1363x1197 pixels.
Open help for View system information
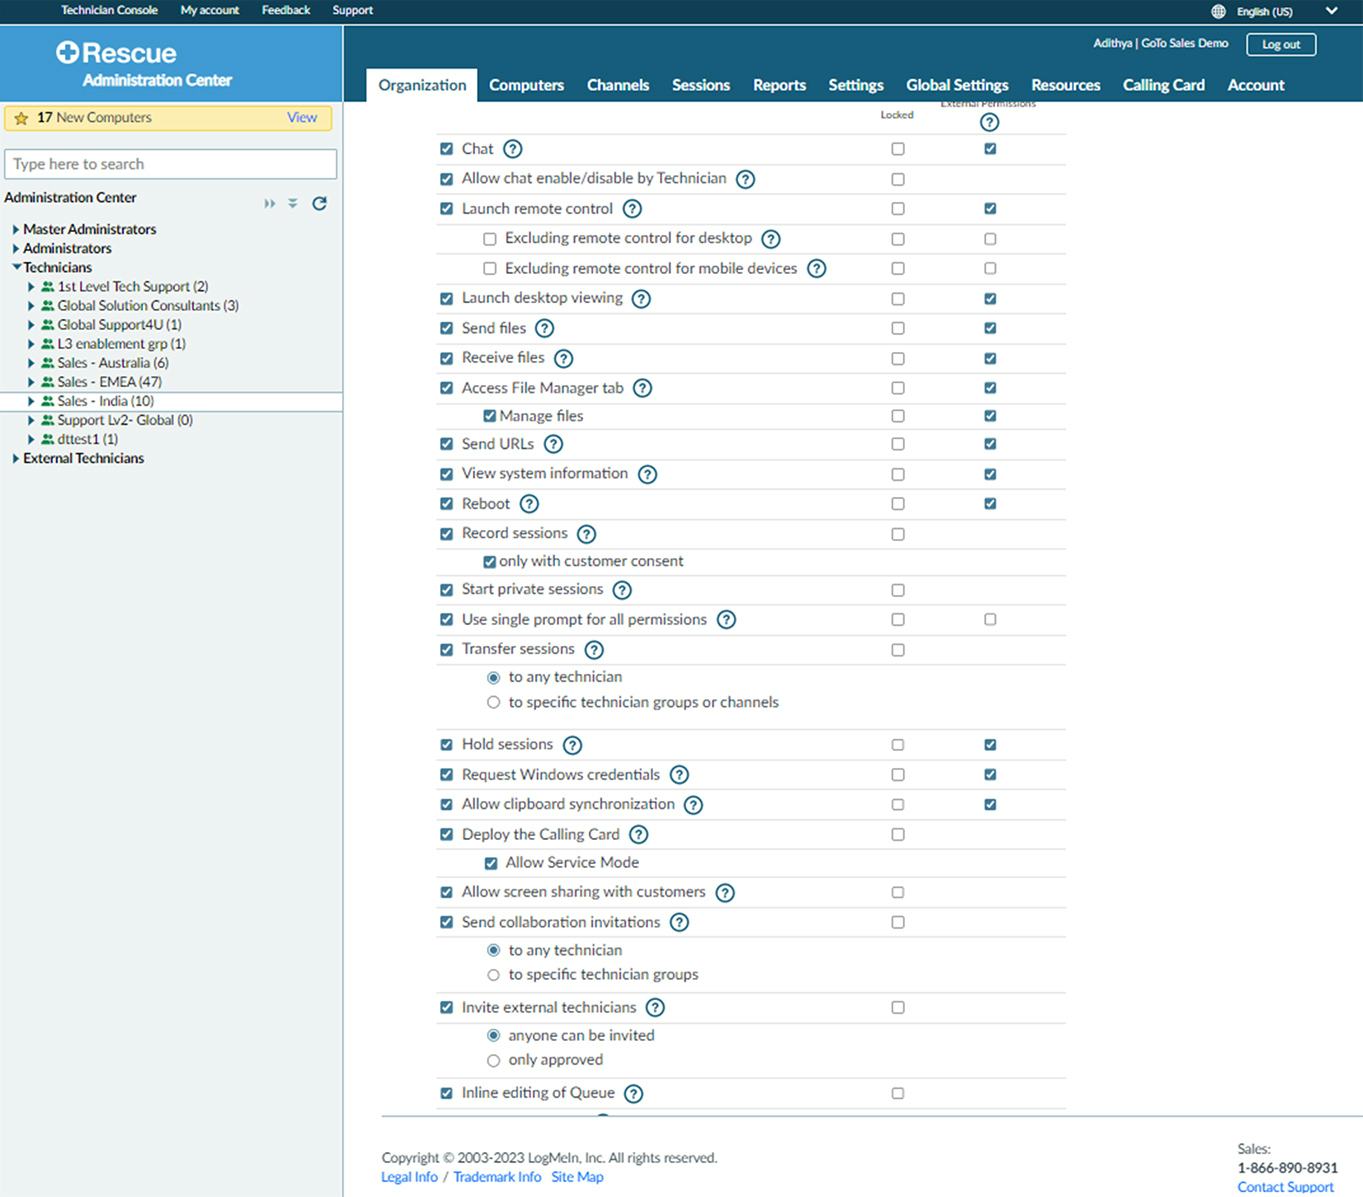pos(647,474)
